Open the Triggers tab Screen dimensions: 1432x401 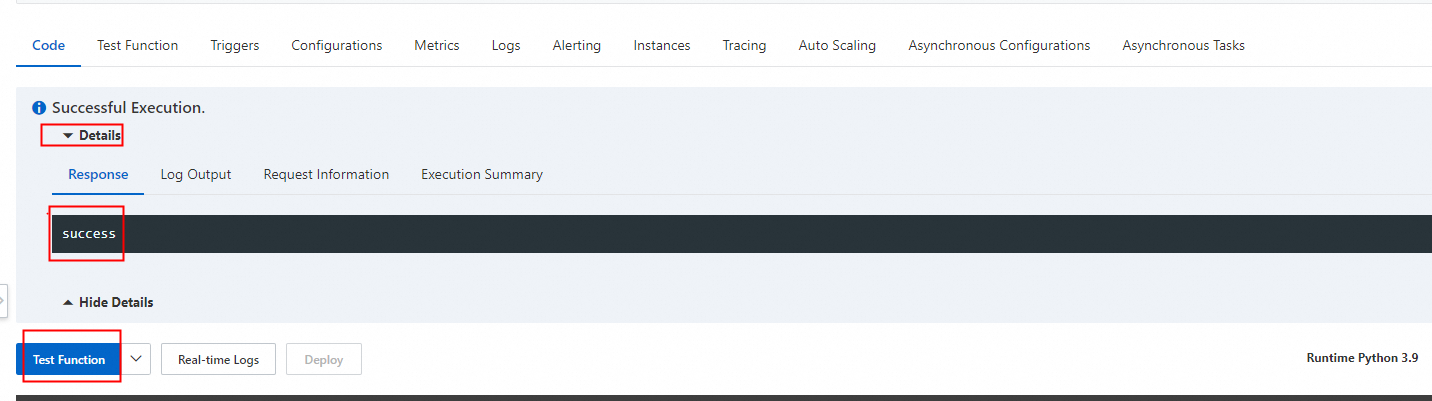(x=235, y=45)
